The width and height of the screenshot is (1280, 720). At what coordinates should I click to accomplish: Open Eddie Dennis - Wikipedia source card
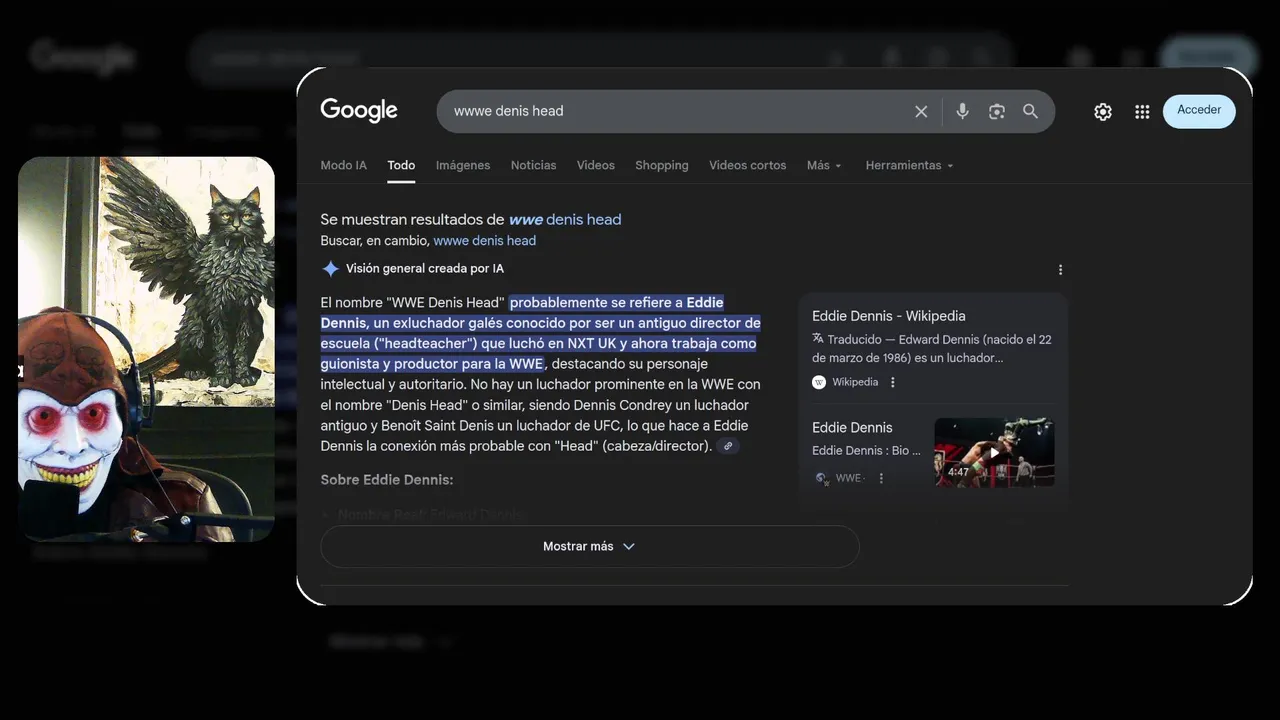pos(933,348)
